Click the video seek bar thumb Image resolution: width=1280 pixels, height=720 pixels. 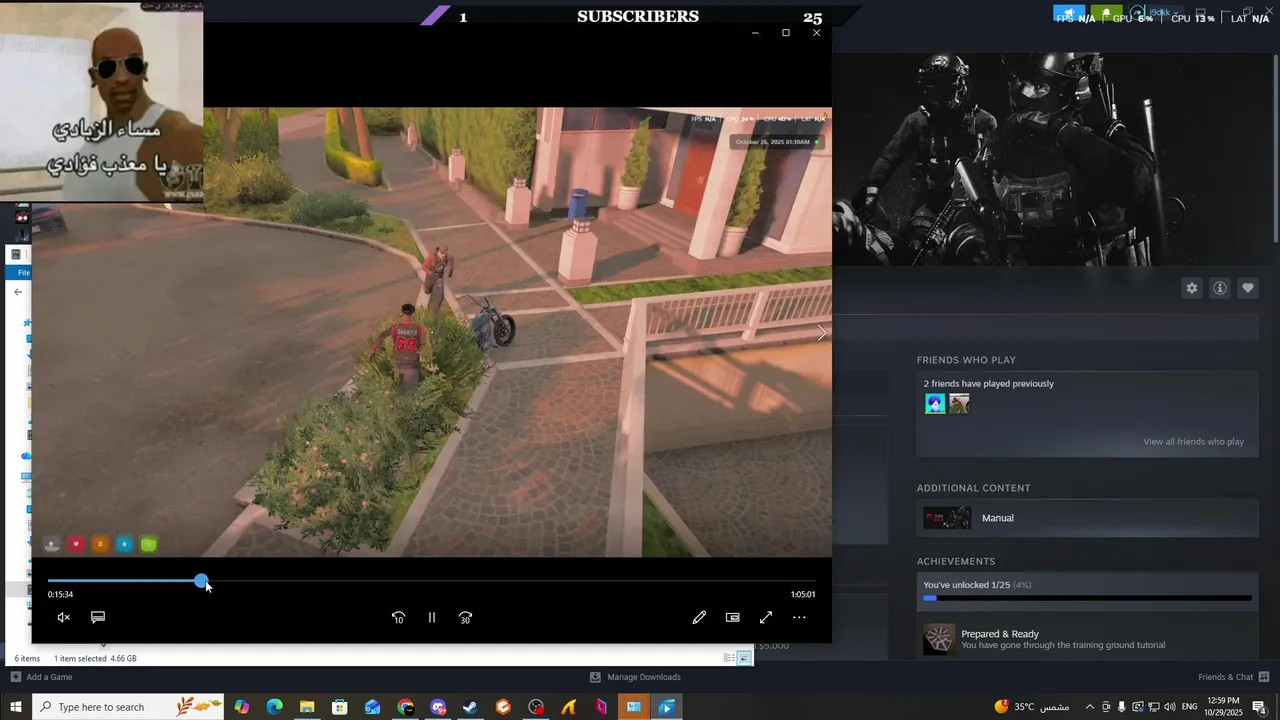point(202,581)
